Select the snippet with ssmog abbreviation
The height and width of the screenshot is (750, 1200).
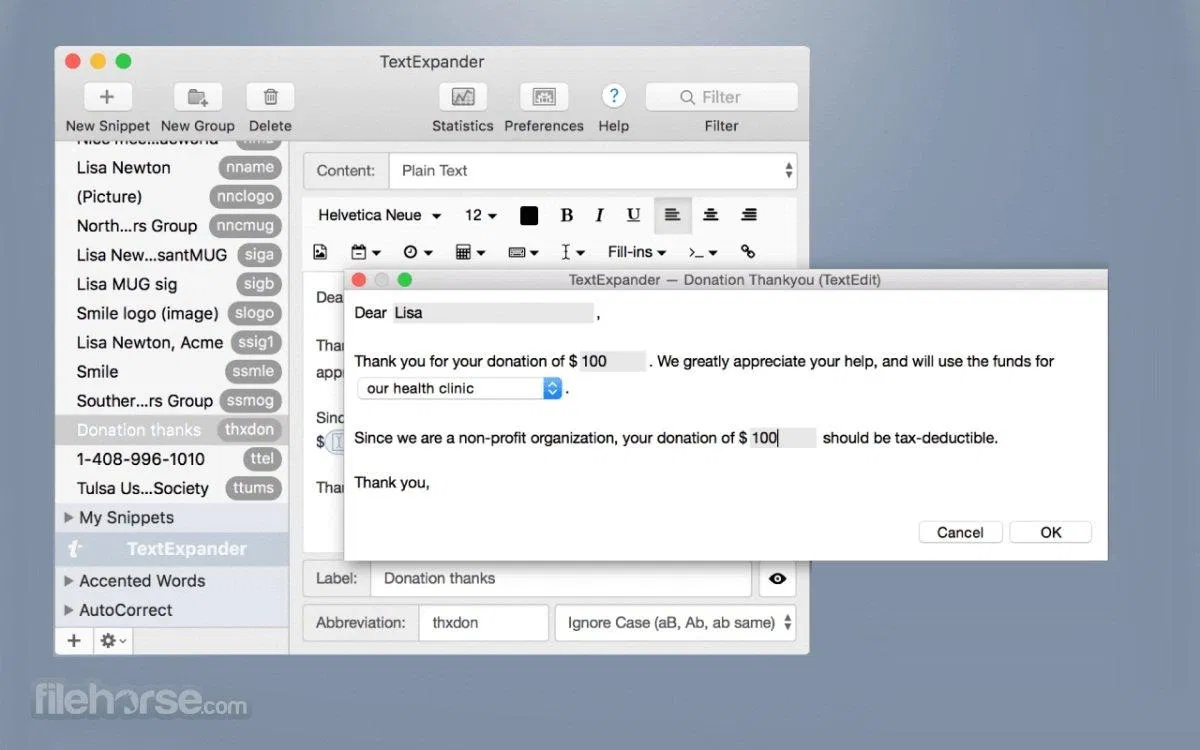click(172, 400)
